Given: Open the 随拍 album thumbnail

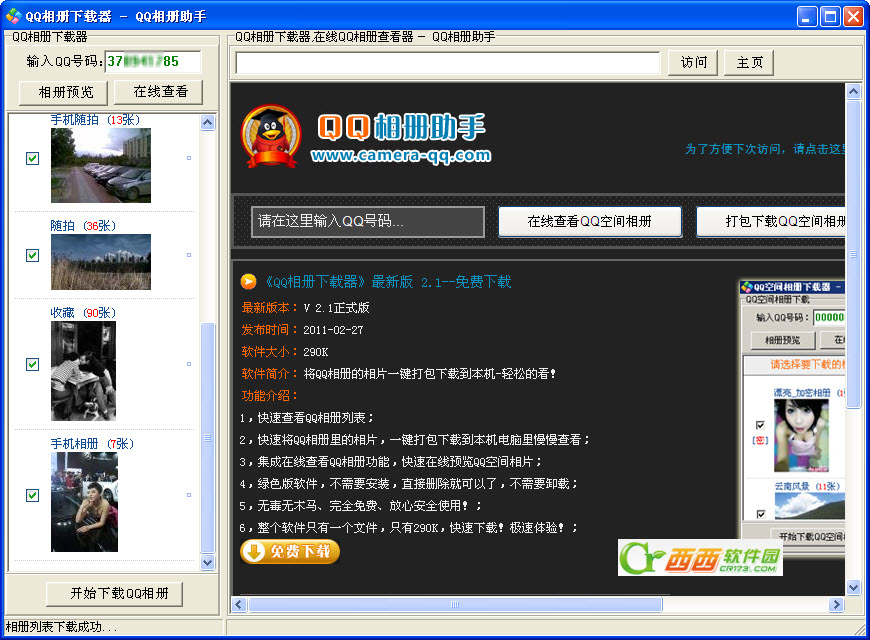Looking at the screenshot, I should coord(101,262).
